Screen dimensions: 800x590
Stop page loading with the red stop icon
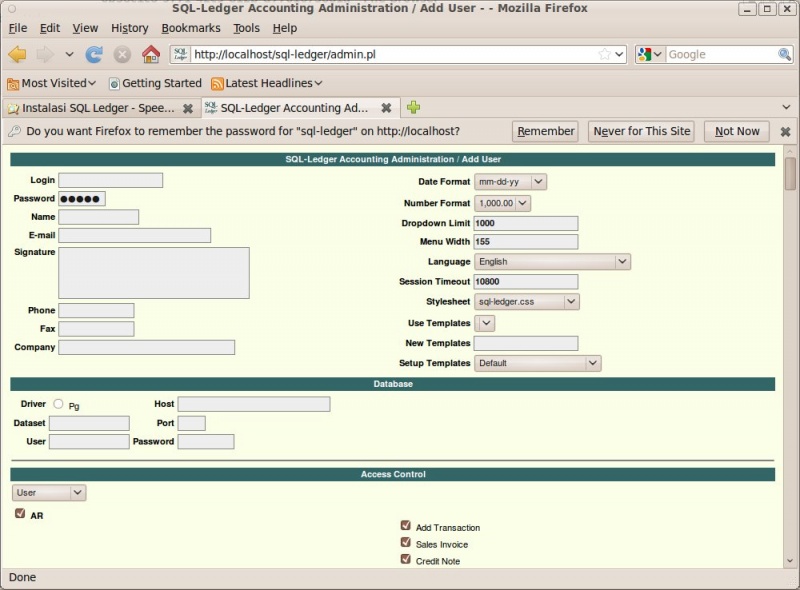click(122, 54)
